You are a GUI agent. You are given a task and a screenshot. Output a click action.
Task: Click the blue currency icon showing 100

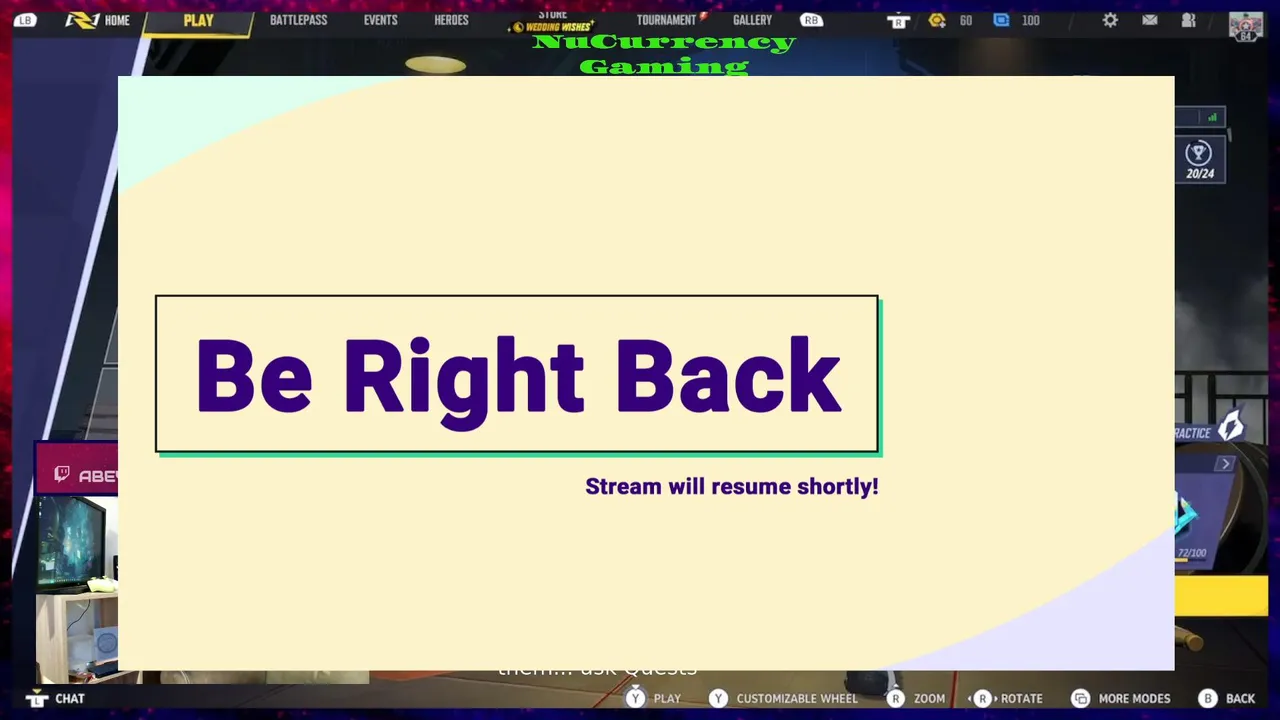[x=1001, y=20]
